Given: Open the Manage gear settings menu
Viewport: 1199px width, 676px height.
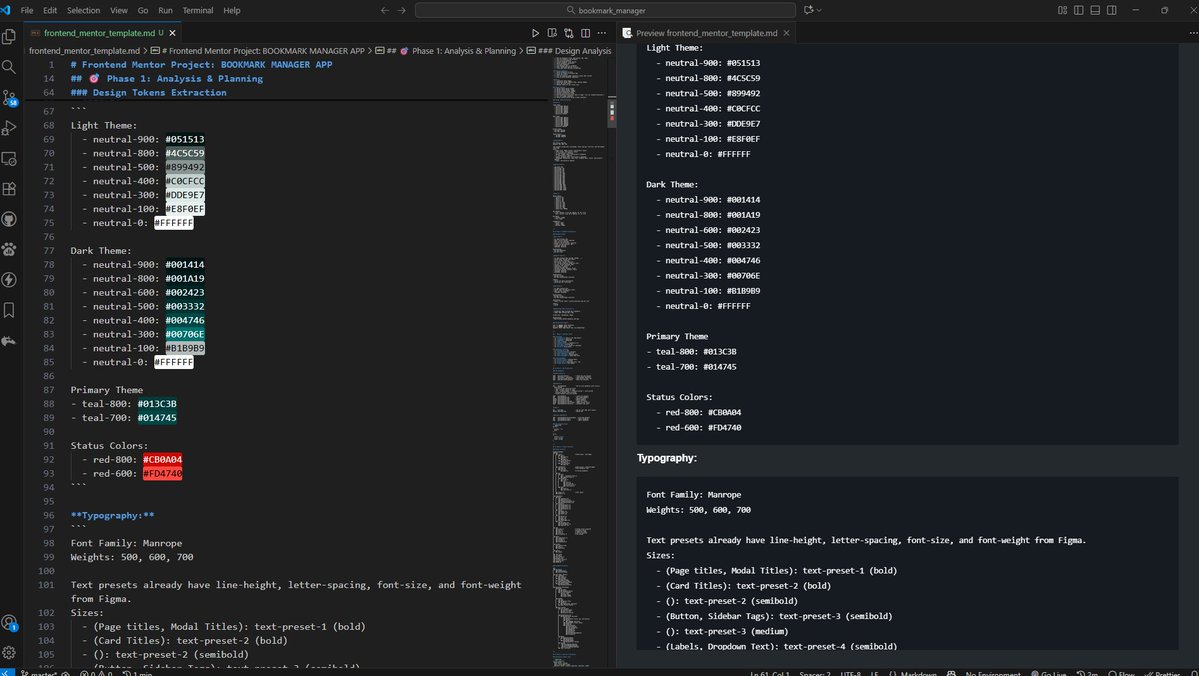Looking at the screenshot, I should coord(9,652).
